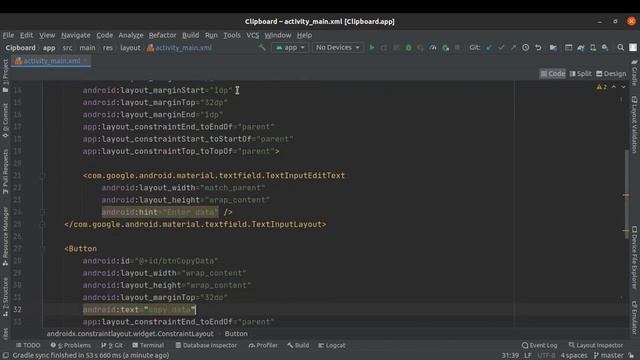Go to next highlighted warning arrow
Image resolution: width=640 pixels, height=360 pixels.
coord(623,87)
